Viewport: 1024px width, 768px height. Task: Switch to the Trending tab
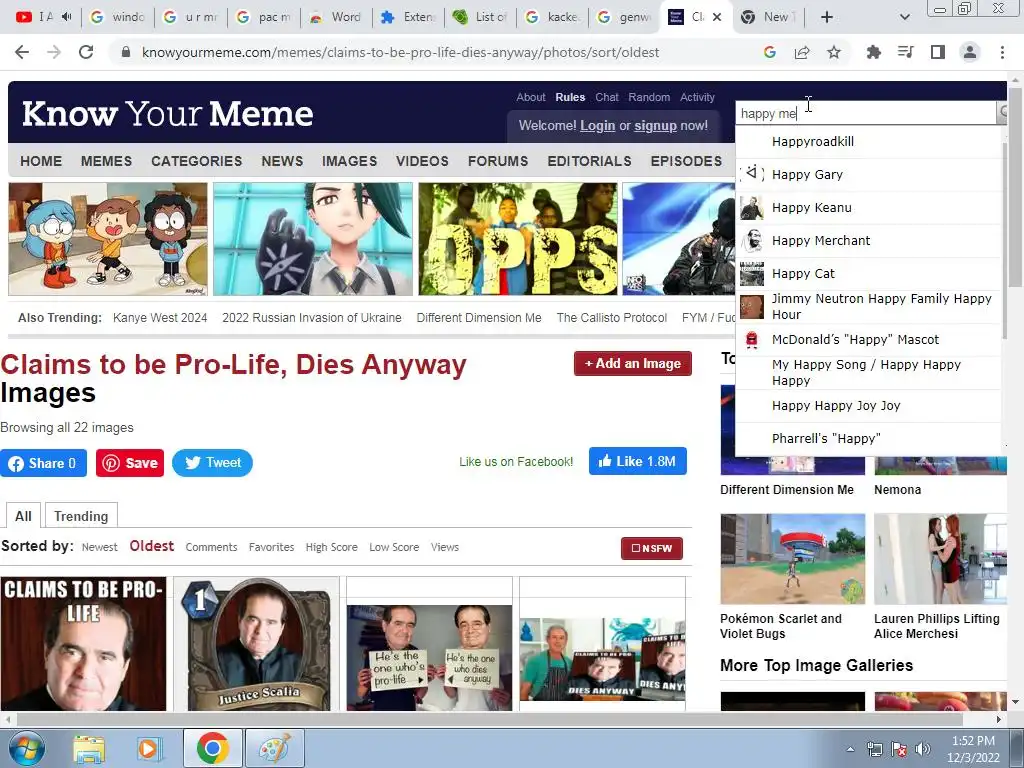click(x=81, y=516)
